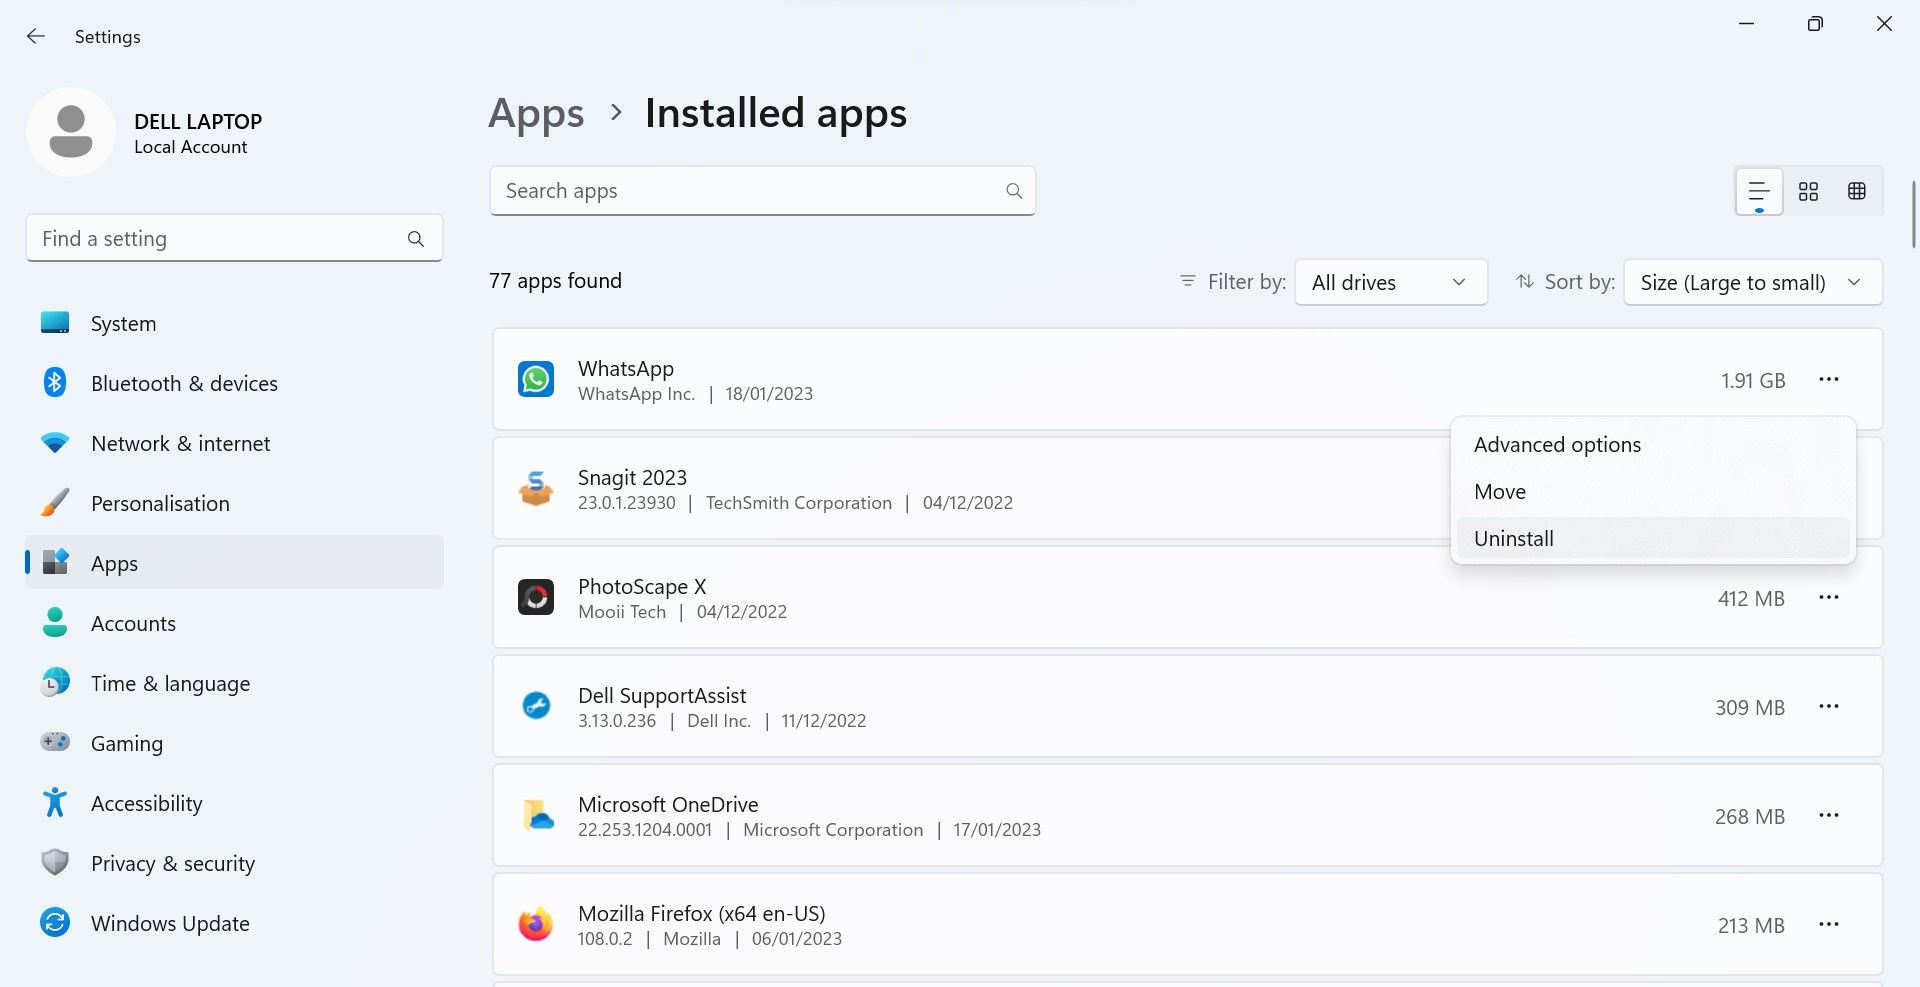Click the PhotoScape X 412 MB size
Screen dimensions: 1920x987
[x=1751, y=599]
